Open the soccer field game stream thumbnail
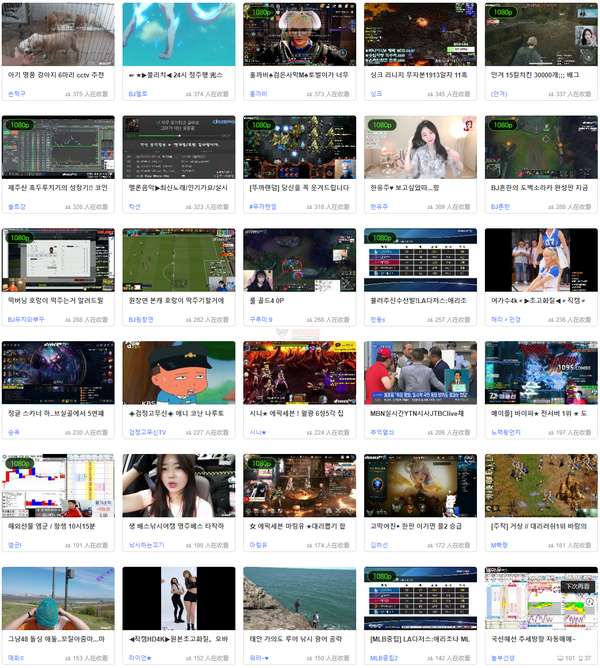Image resolution: width=600 pixels, height=668 pixels. point(179,260)
